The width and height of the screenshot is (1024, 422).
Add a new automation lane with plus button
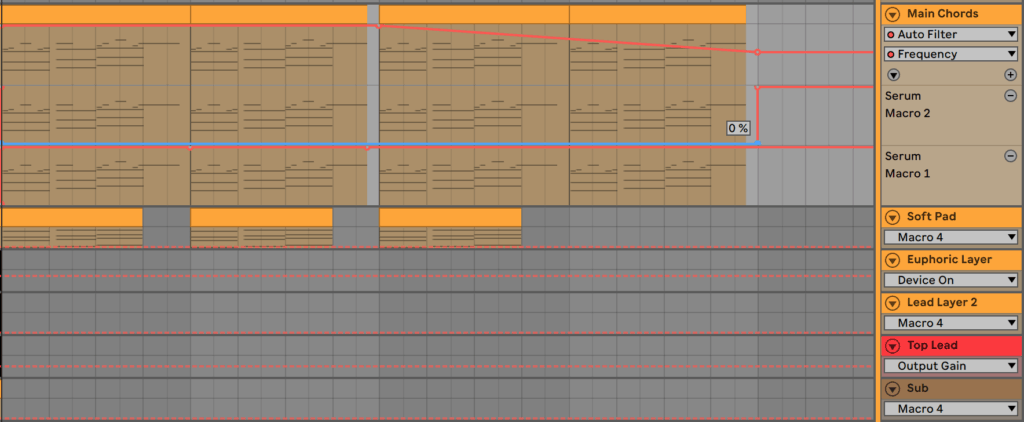click(1010, 75)
